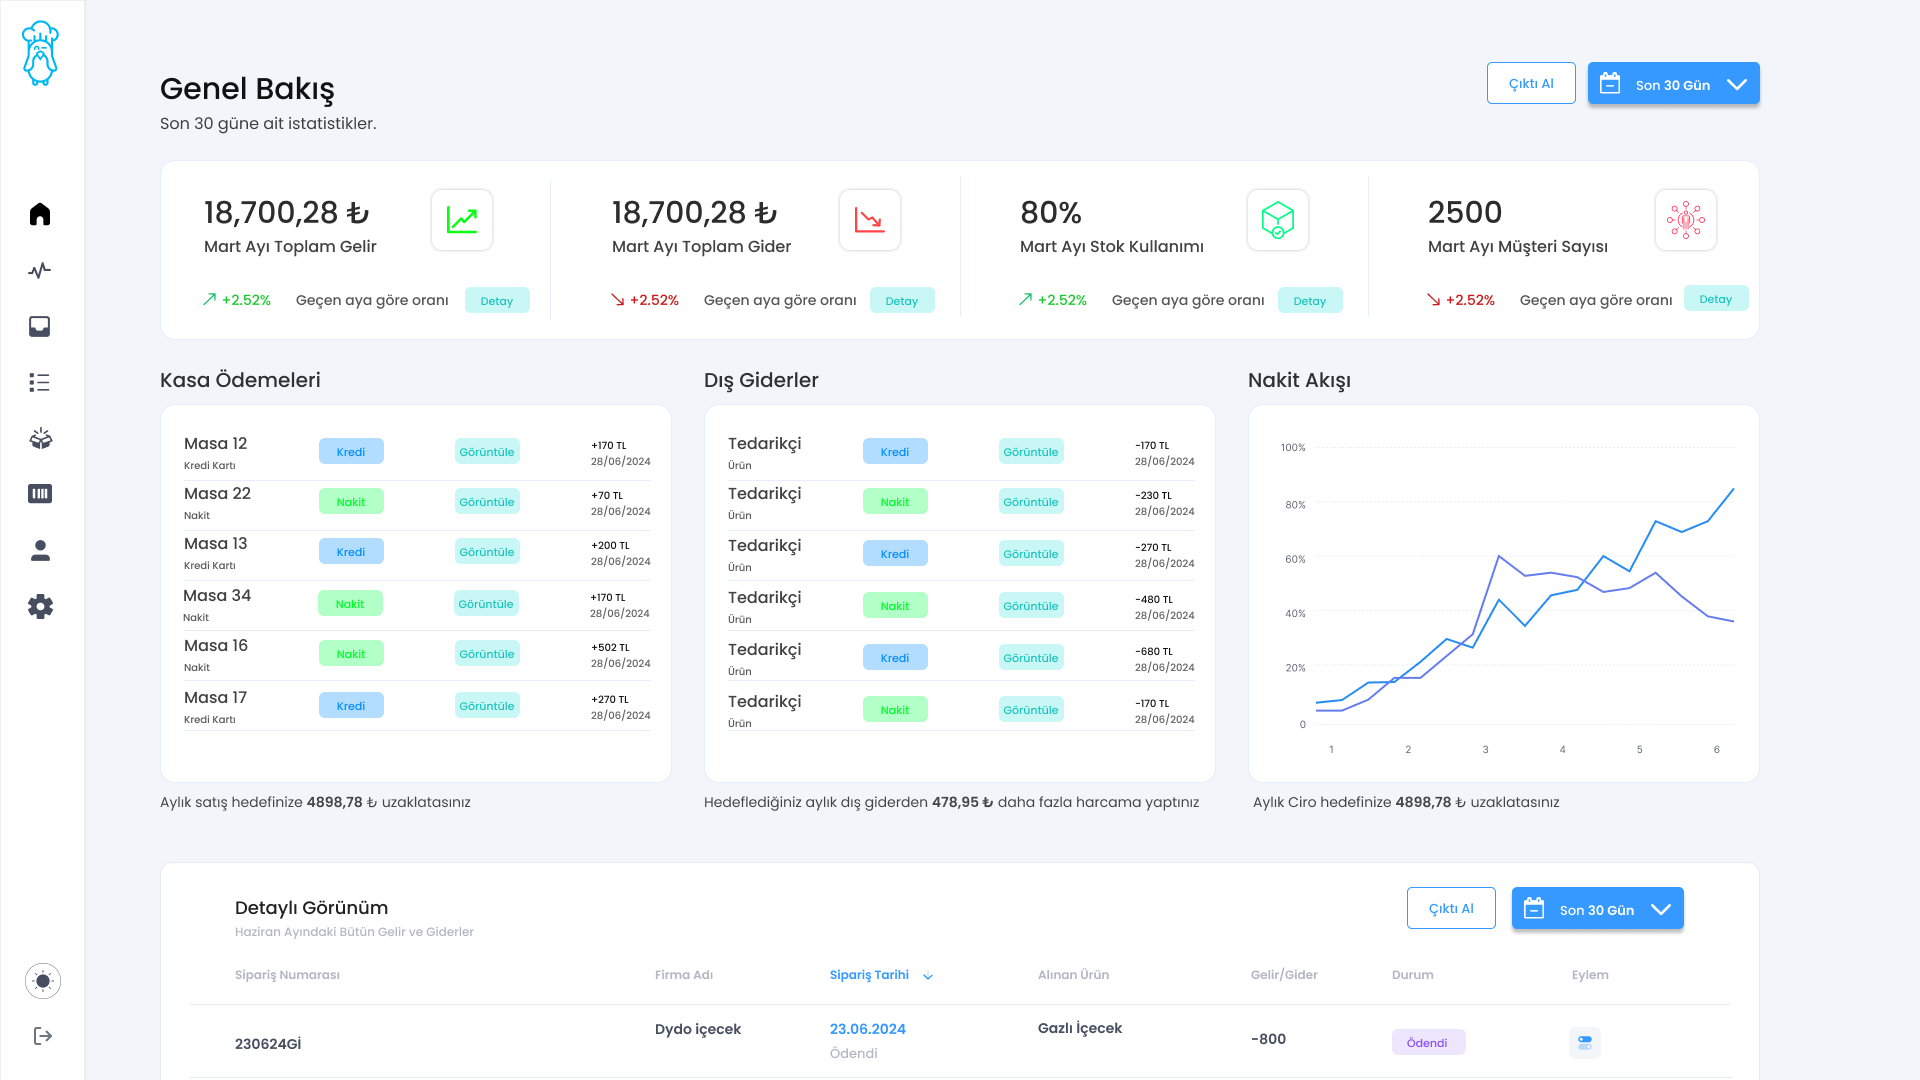This screenshot has width=1920, height=1080.
Task: Expand Detaylı Görünüm Son 30 Gün chevron
Action: (x=1661, y=910)
